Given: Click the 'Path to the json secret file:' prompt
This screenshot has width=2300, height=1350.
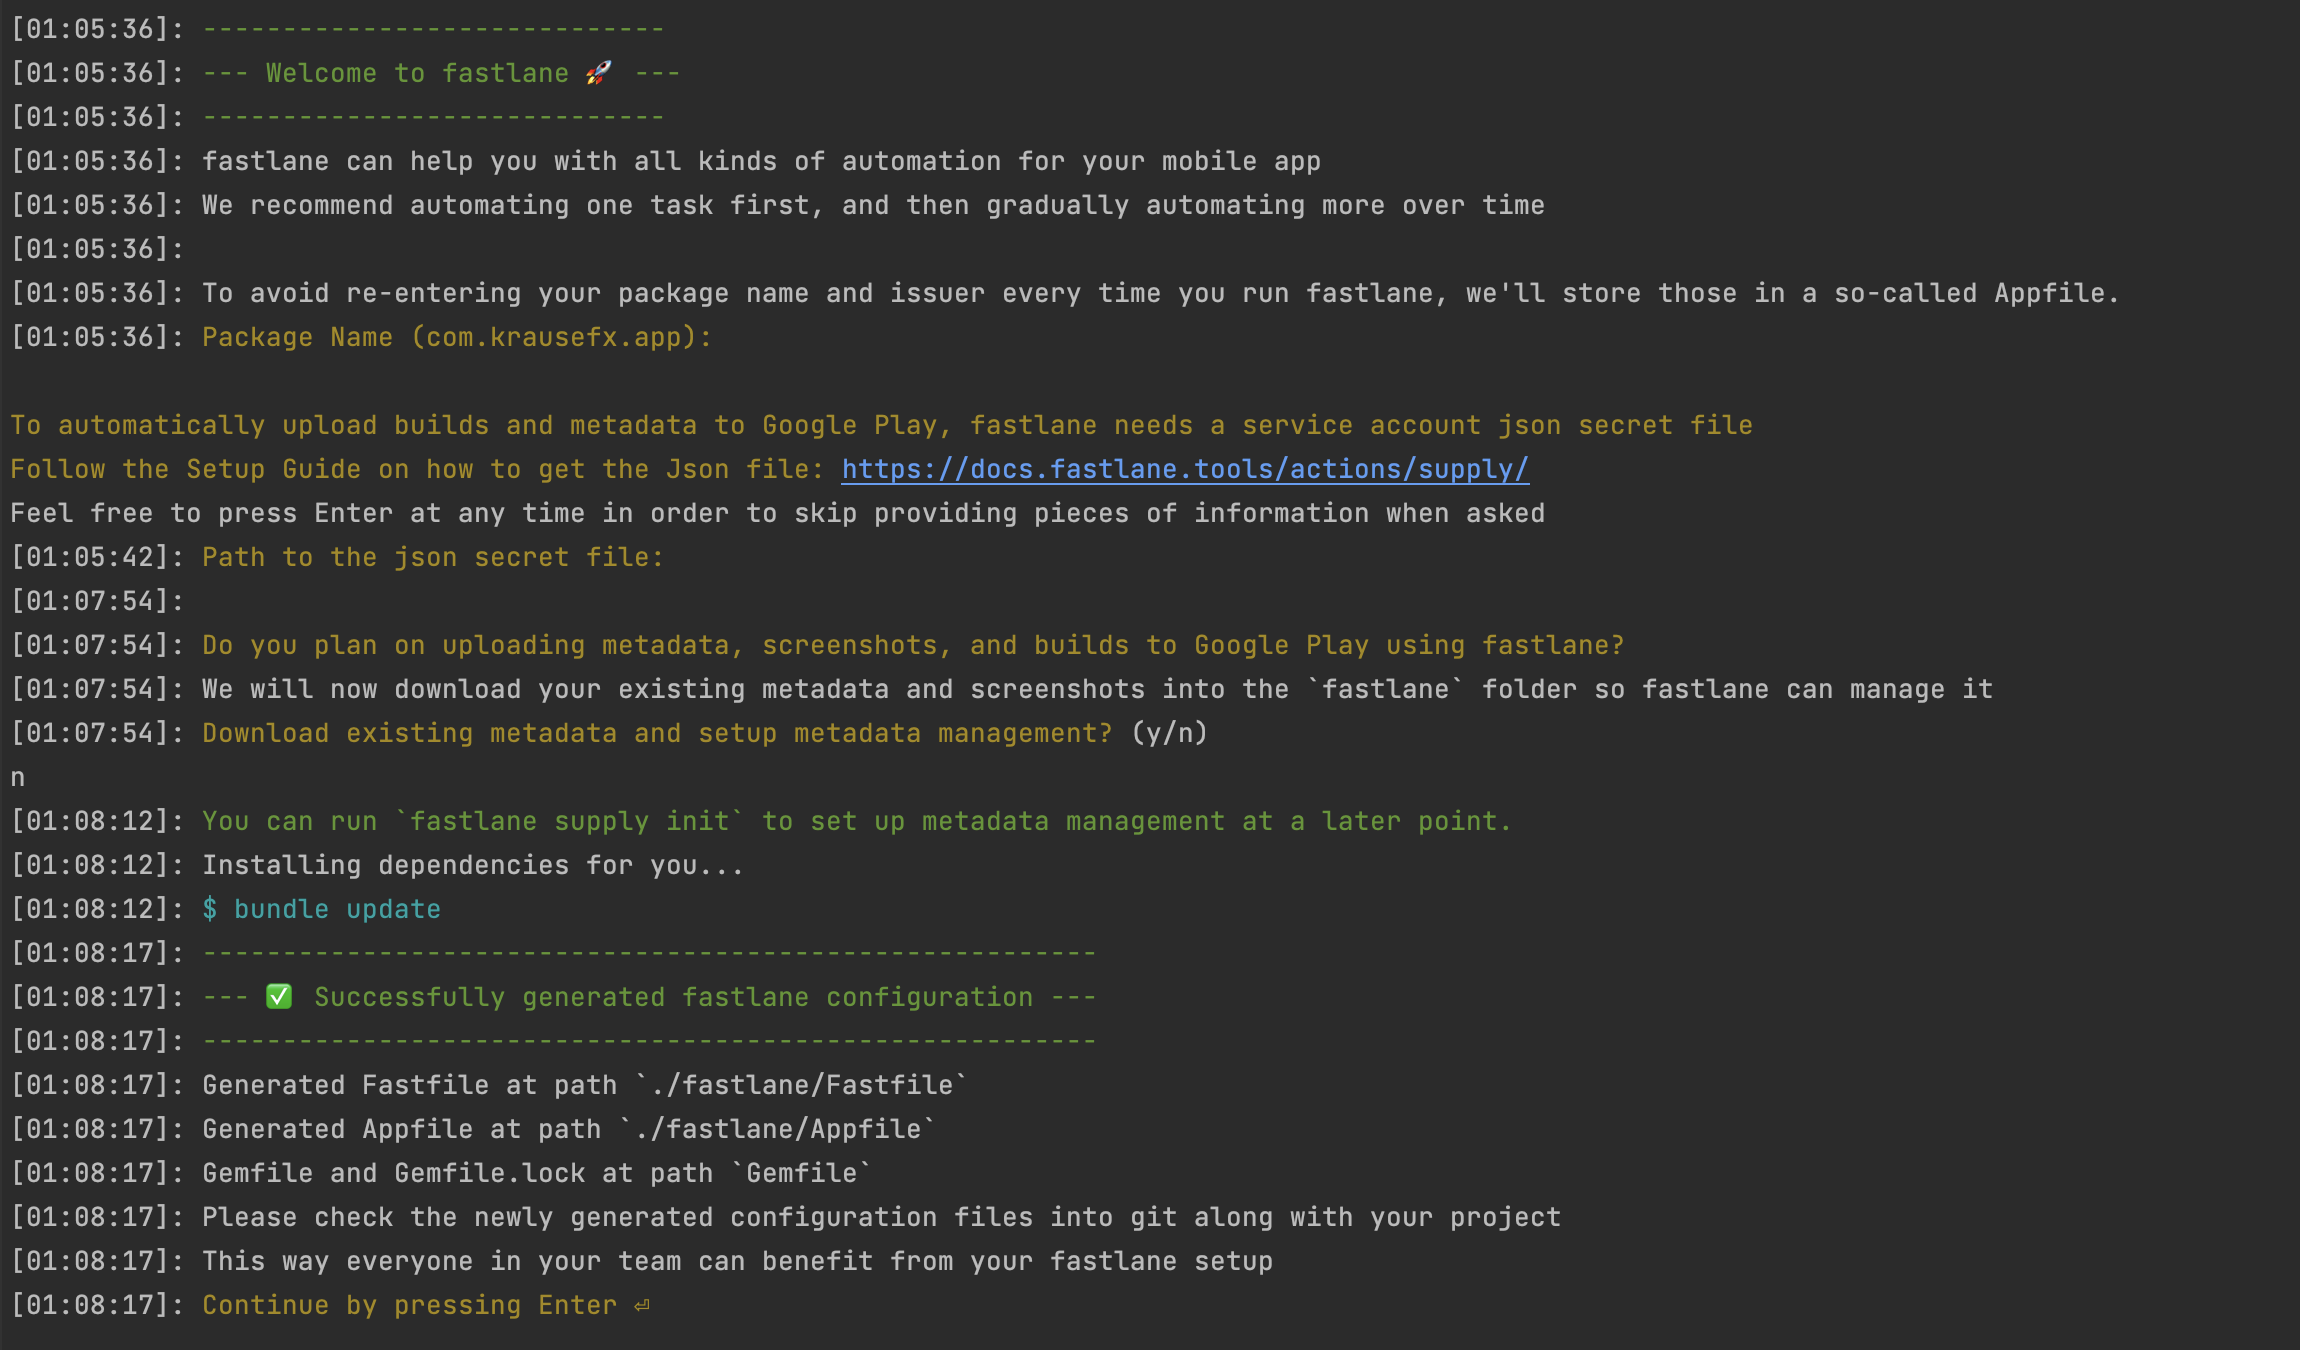Looking at the screenshot, I should pyautogui.click(x=432, y=557).
